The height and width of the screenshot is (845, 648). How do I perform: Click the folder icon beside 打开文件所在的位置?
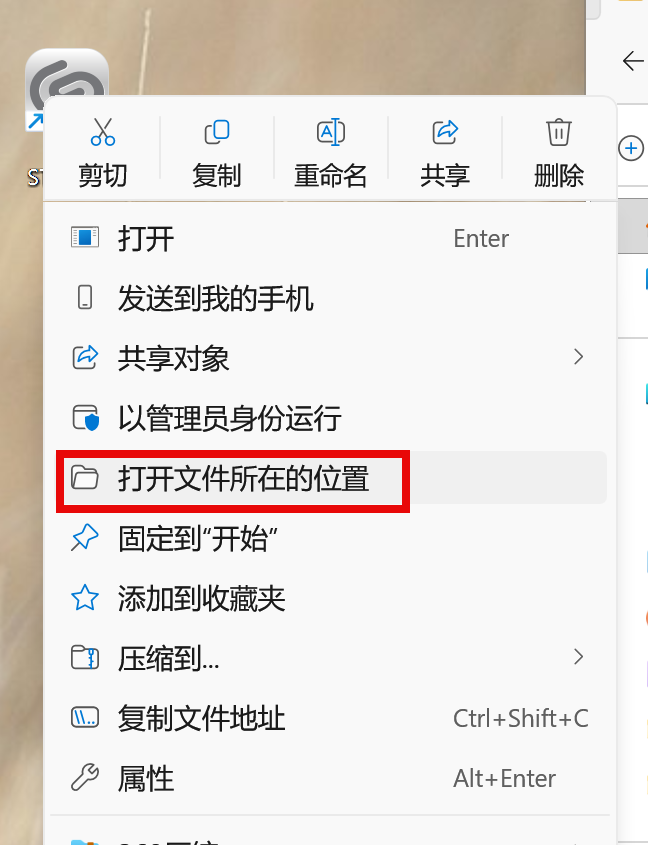point(85,477)
